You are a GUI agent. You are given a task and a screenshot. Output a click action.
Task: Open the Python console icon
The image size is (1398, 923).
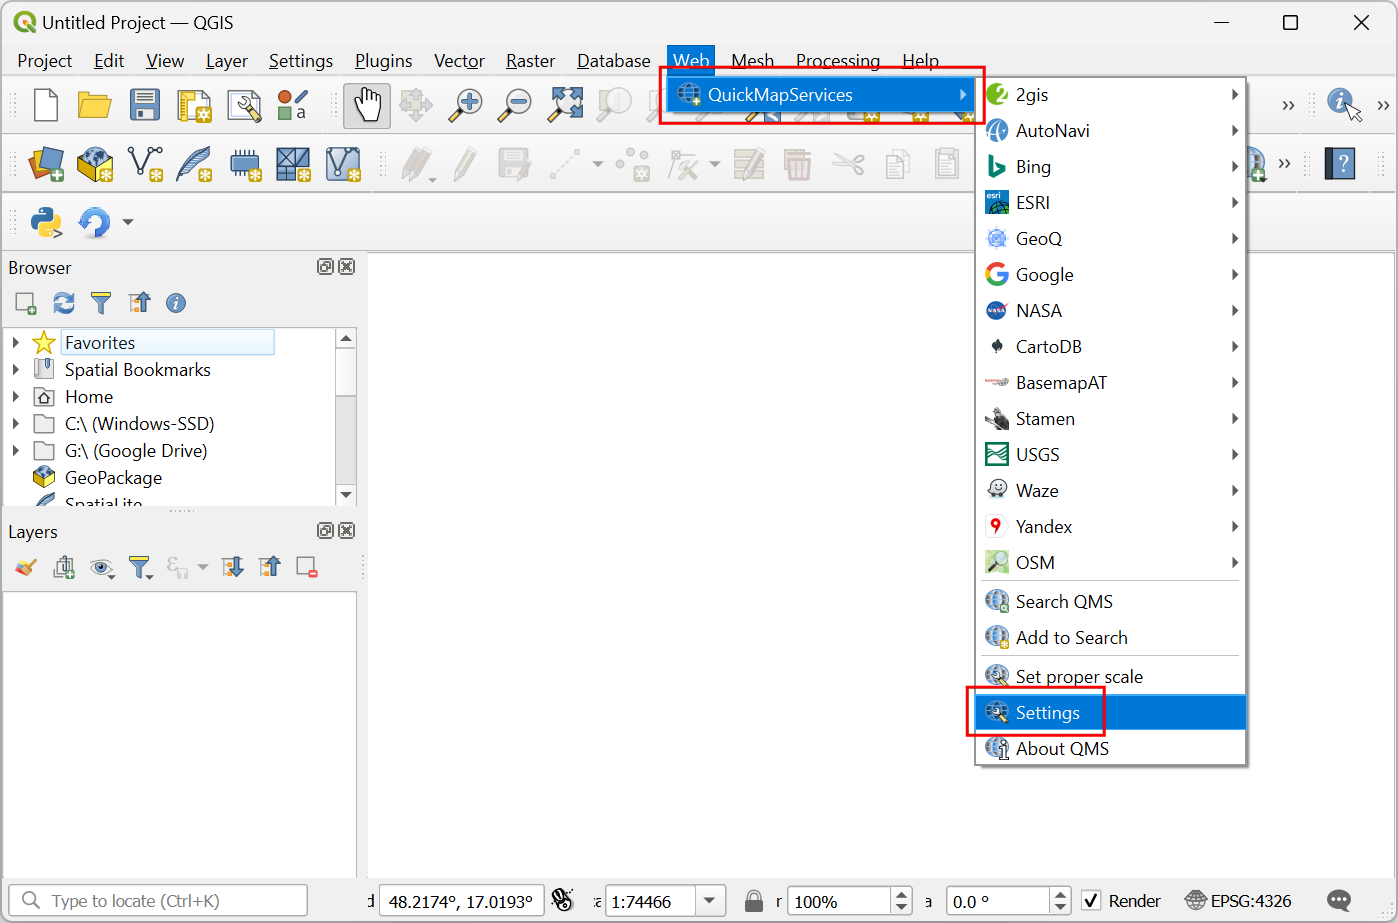click(x=46, y=222)
